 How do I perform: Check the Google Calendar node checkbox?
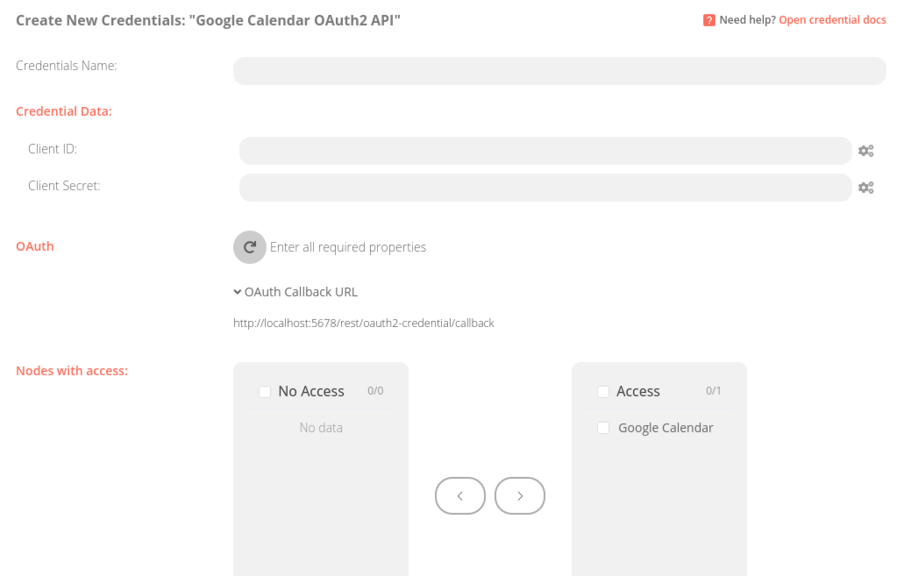click(603, 428)
